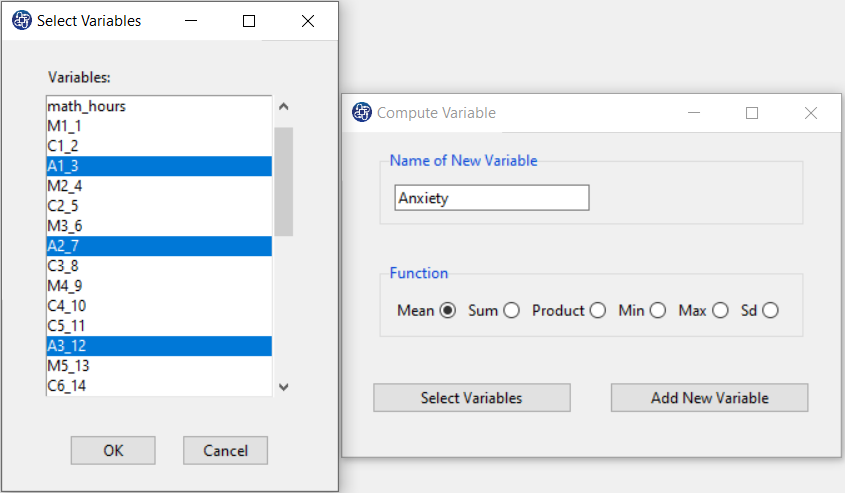The image size is (845, 493).
Task: Click the Name of New Variable field
Action: [491, 198]
